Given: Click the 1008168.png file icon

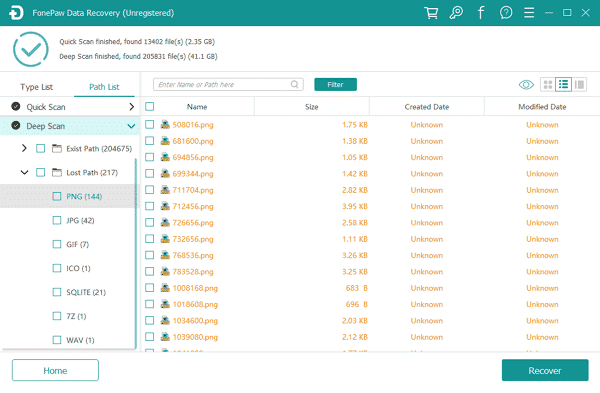Looking at the screenshot, I should [165, 288].
